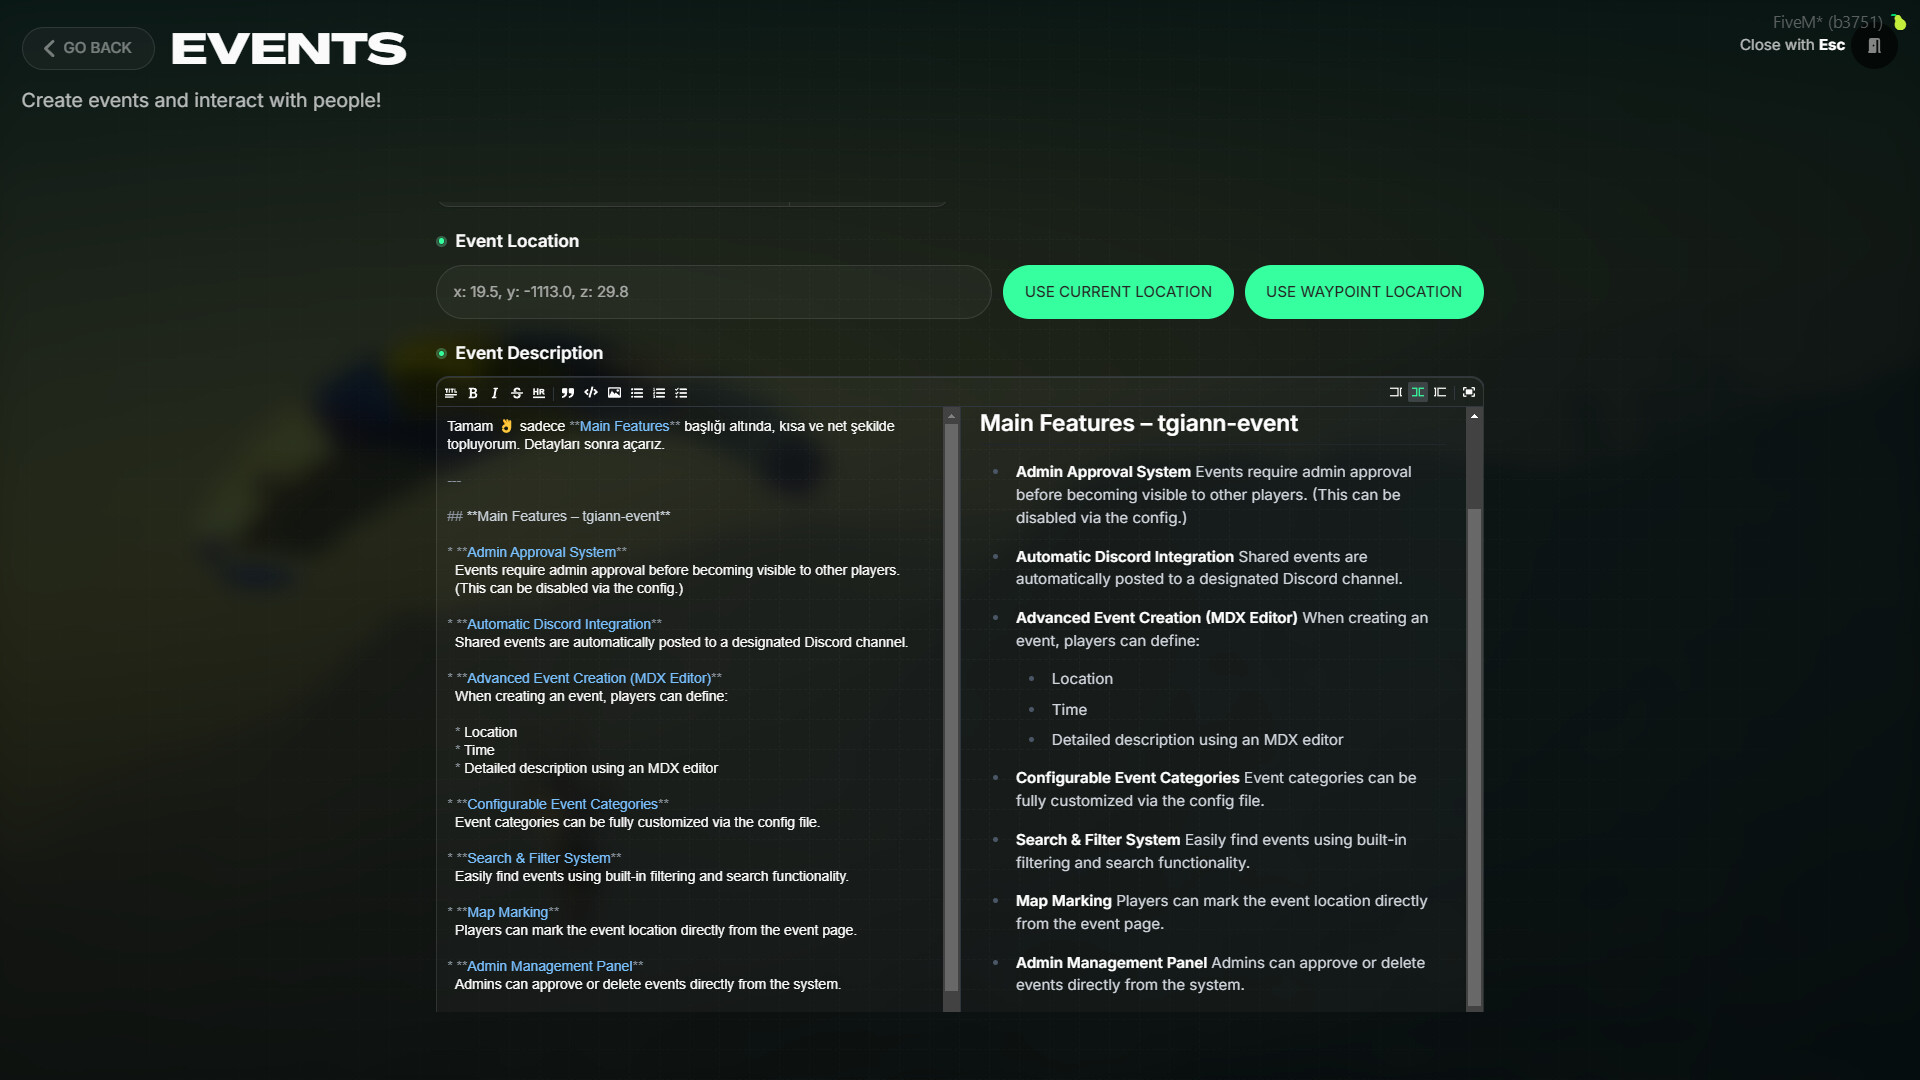Add a checked task list
Screen dimensions: 1920x1080
pos(681,393)
